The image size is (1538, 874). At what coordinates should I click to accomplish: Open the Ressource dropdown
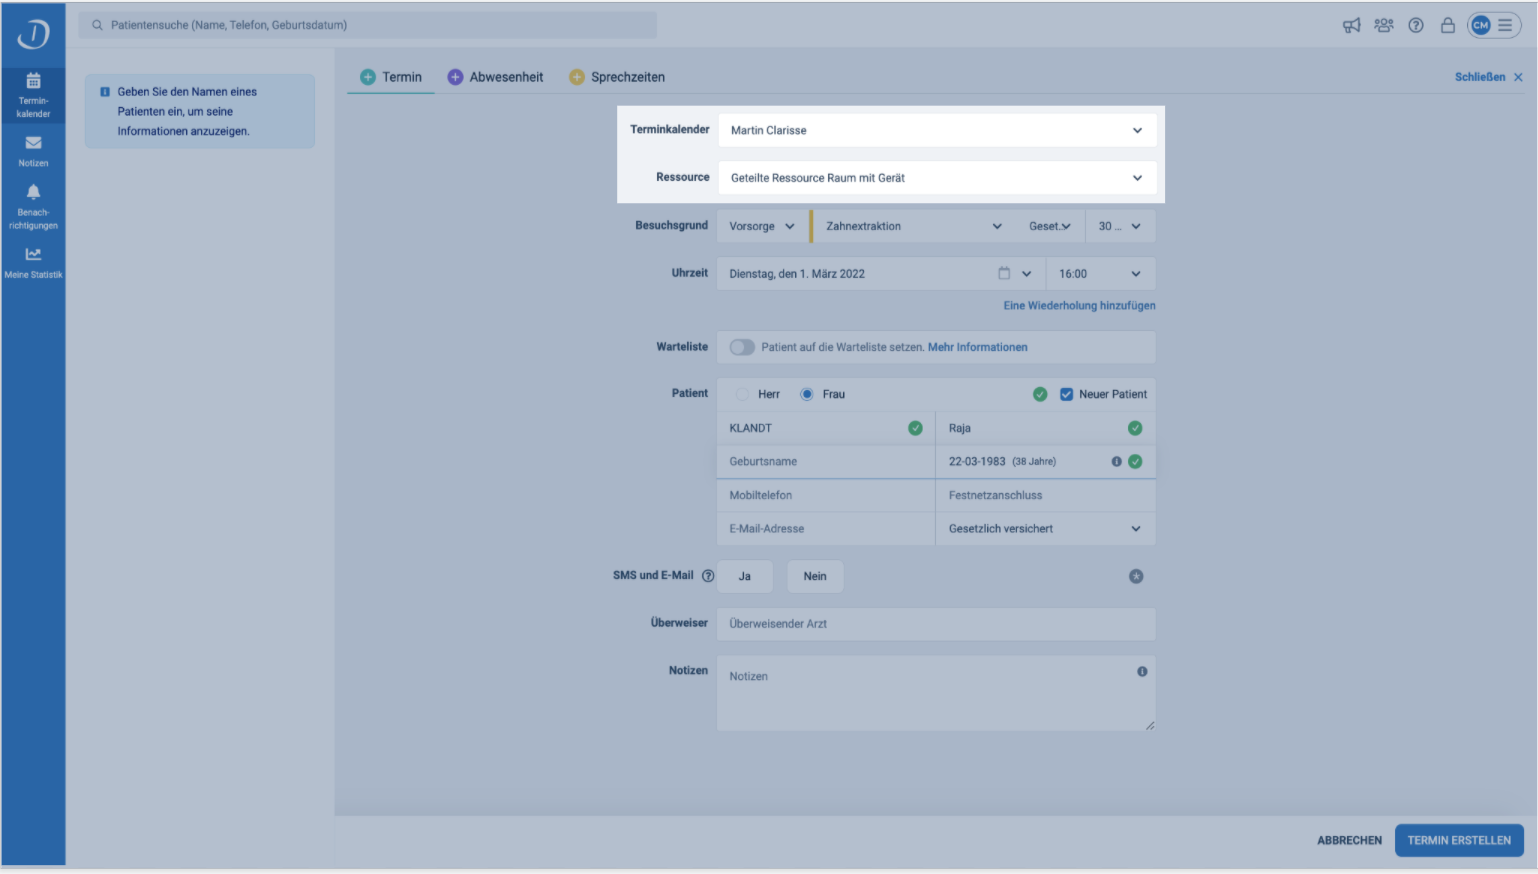click(x=937, y=178)
